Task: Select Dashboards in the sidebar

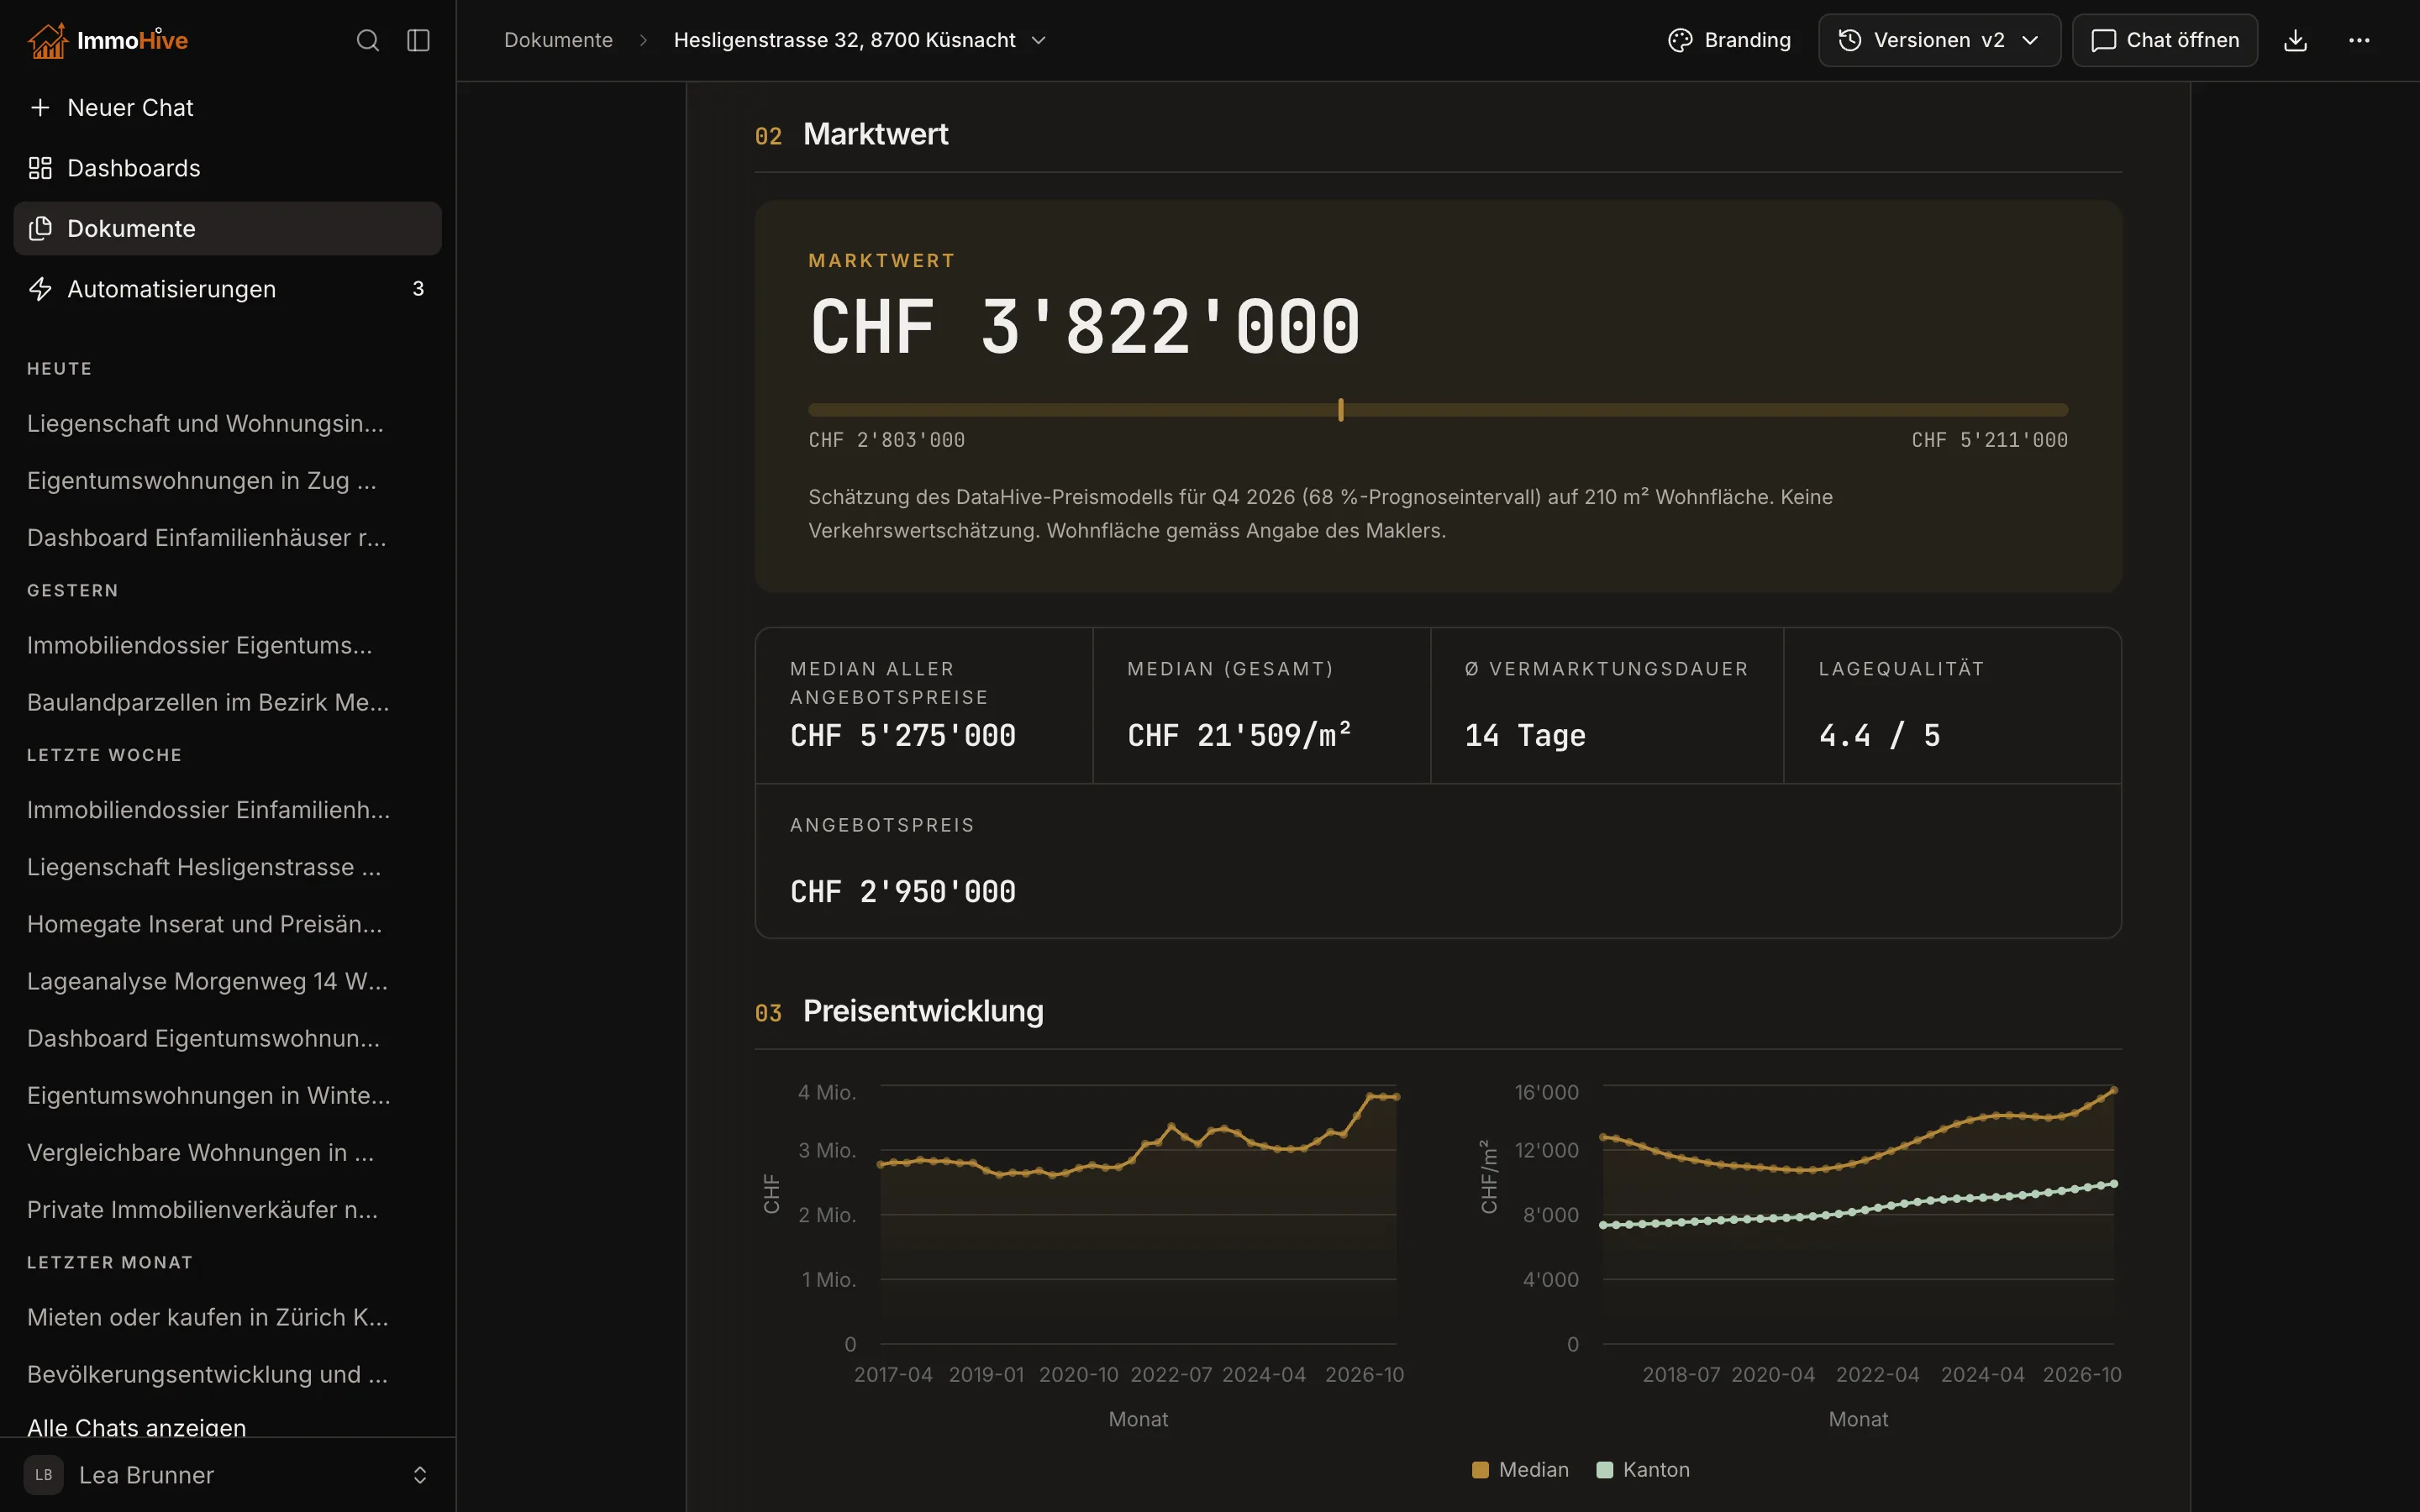Action: (228, 168)
